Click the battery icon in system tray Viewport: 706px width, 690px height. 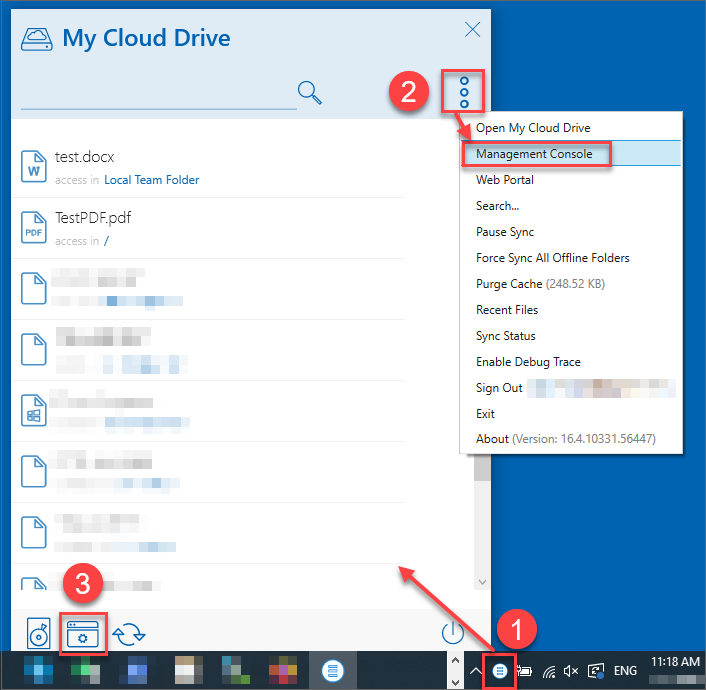[x=524, y=671]
